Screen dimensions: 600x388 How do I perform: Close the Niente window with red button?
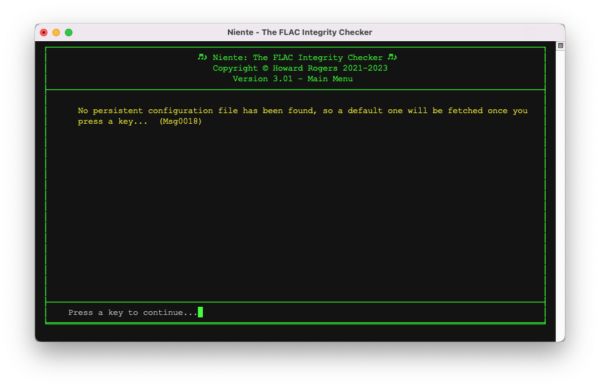tap(44, 33)
